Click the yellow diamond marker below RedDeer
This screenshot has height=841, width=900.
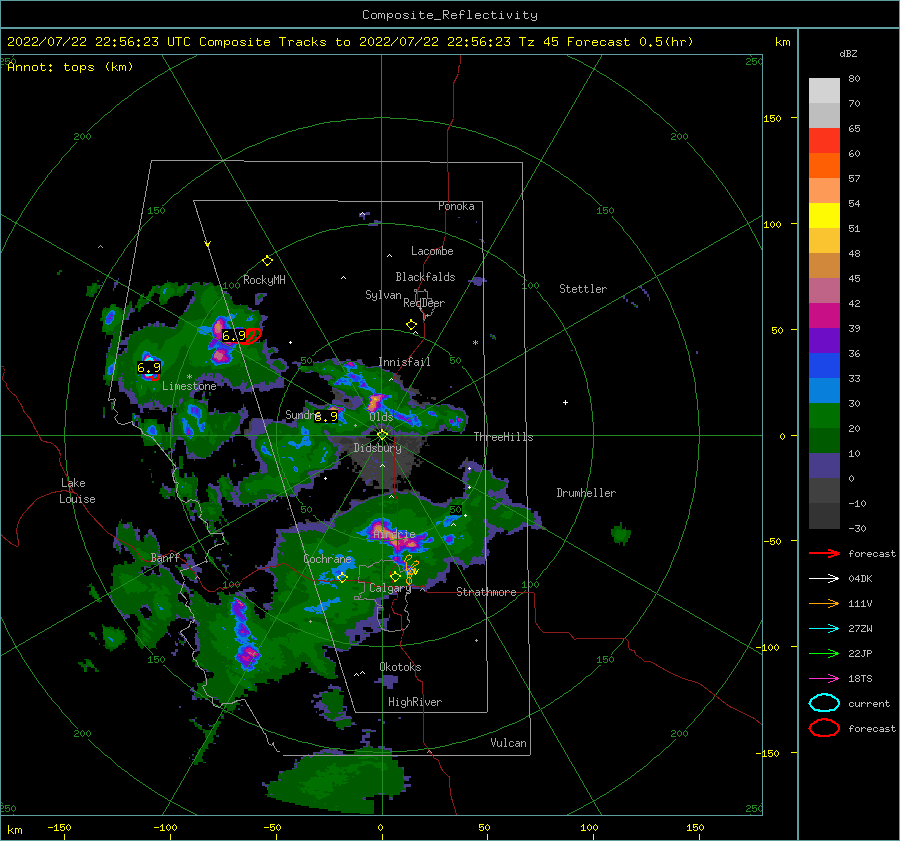pyautogui.click(x=411, y=325)
